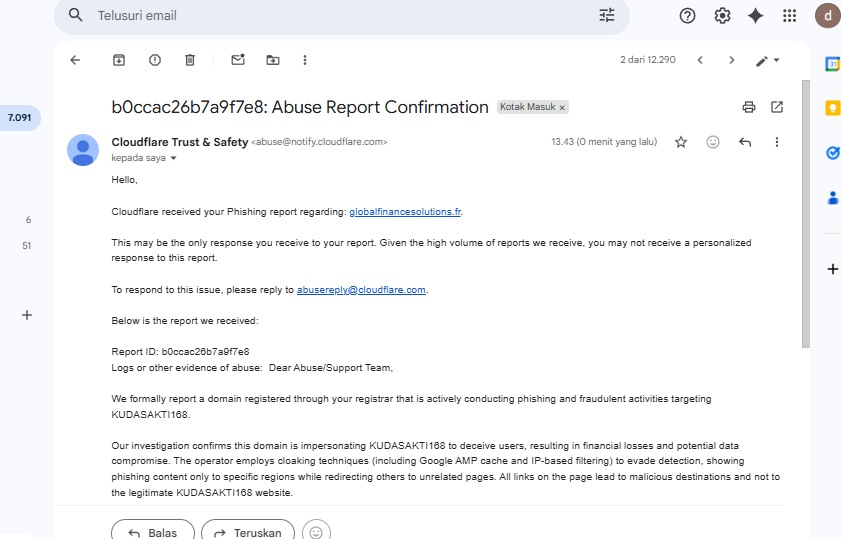This screenshot has height=539, width=841.
Task: Get add-ons with the side panel plus
Action: pos(832,269)
